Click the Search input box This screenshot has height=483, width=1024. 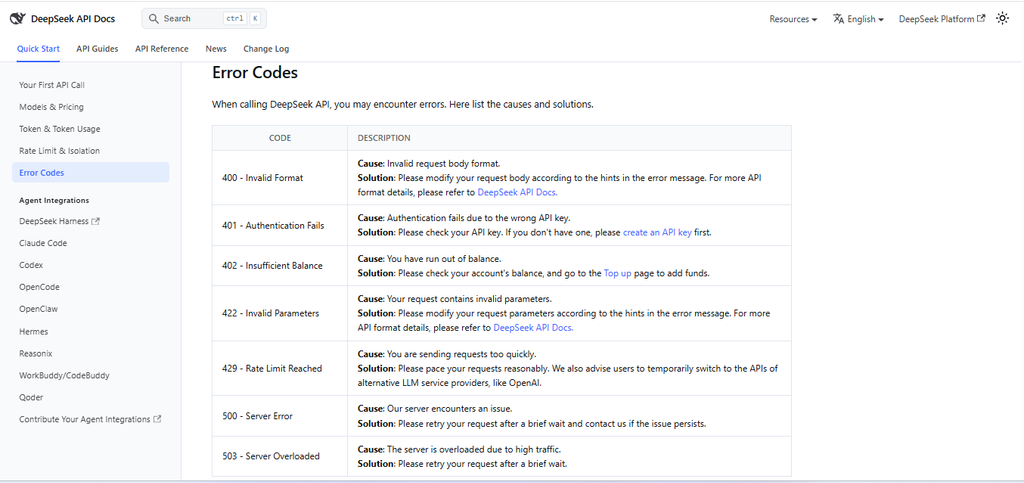(x=204, y=19)
